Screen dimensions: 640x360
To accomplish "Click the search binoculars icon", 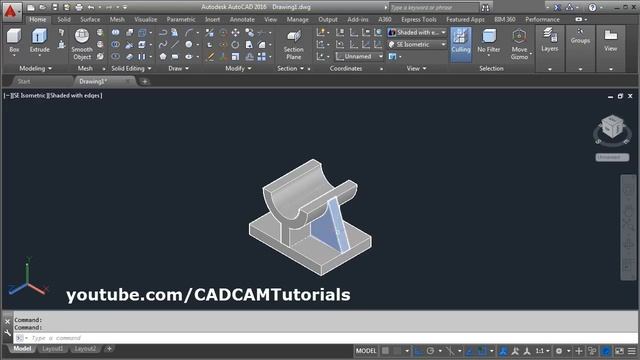I will pyautogui.click(x=485, y=7).
